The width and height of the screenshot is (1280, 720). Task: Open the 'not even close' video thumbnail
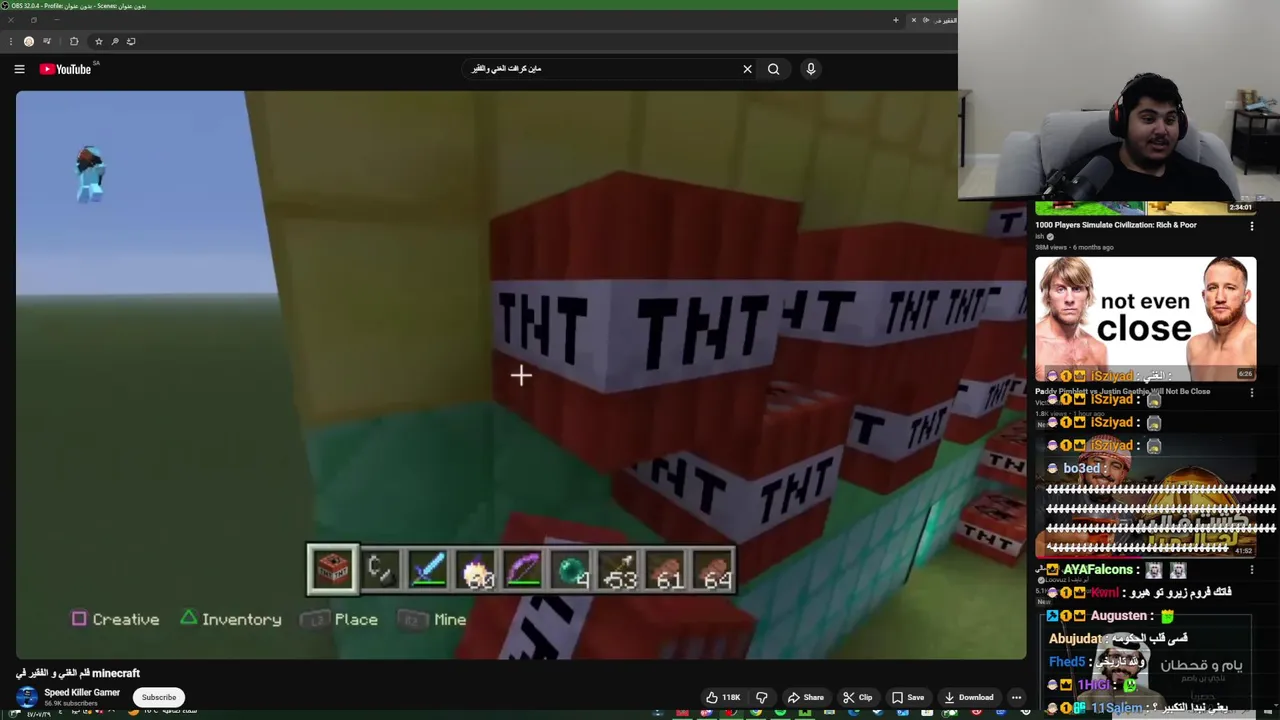1146,318
